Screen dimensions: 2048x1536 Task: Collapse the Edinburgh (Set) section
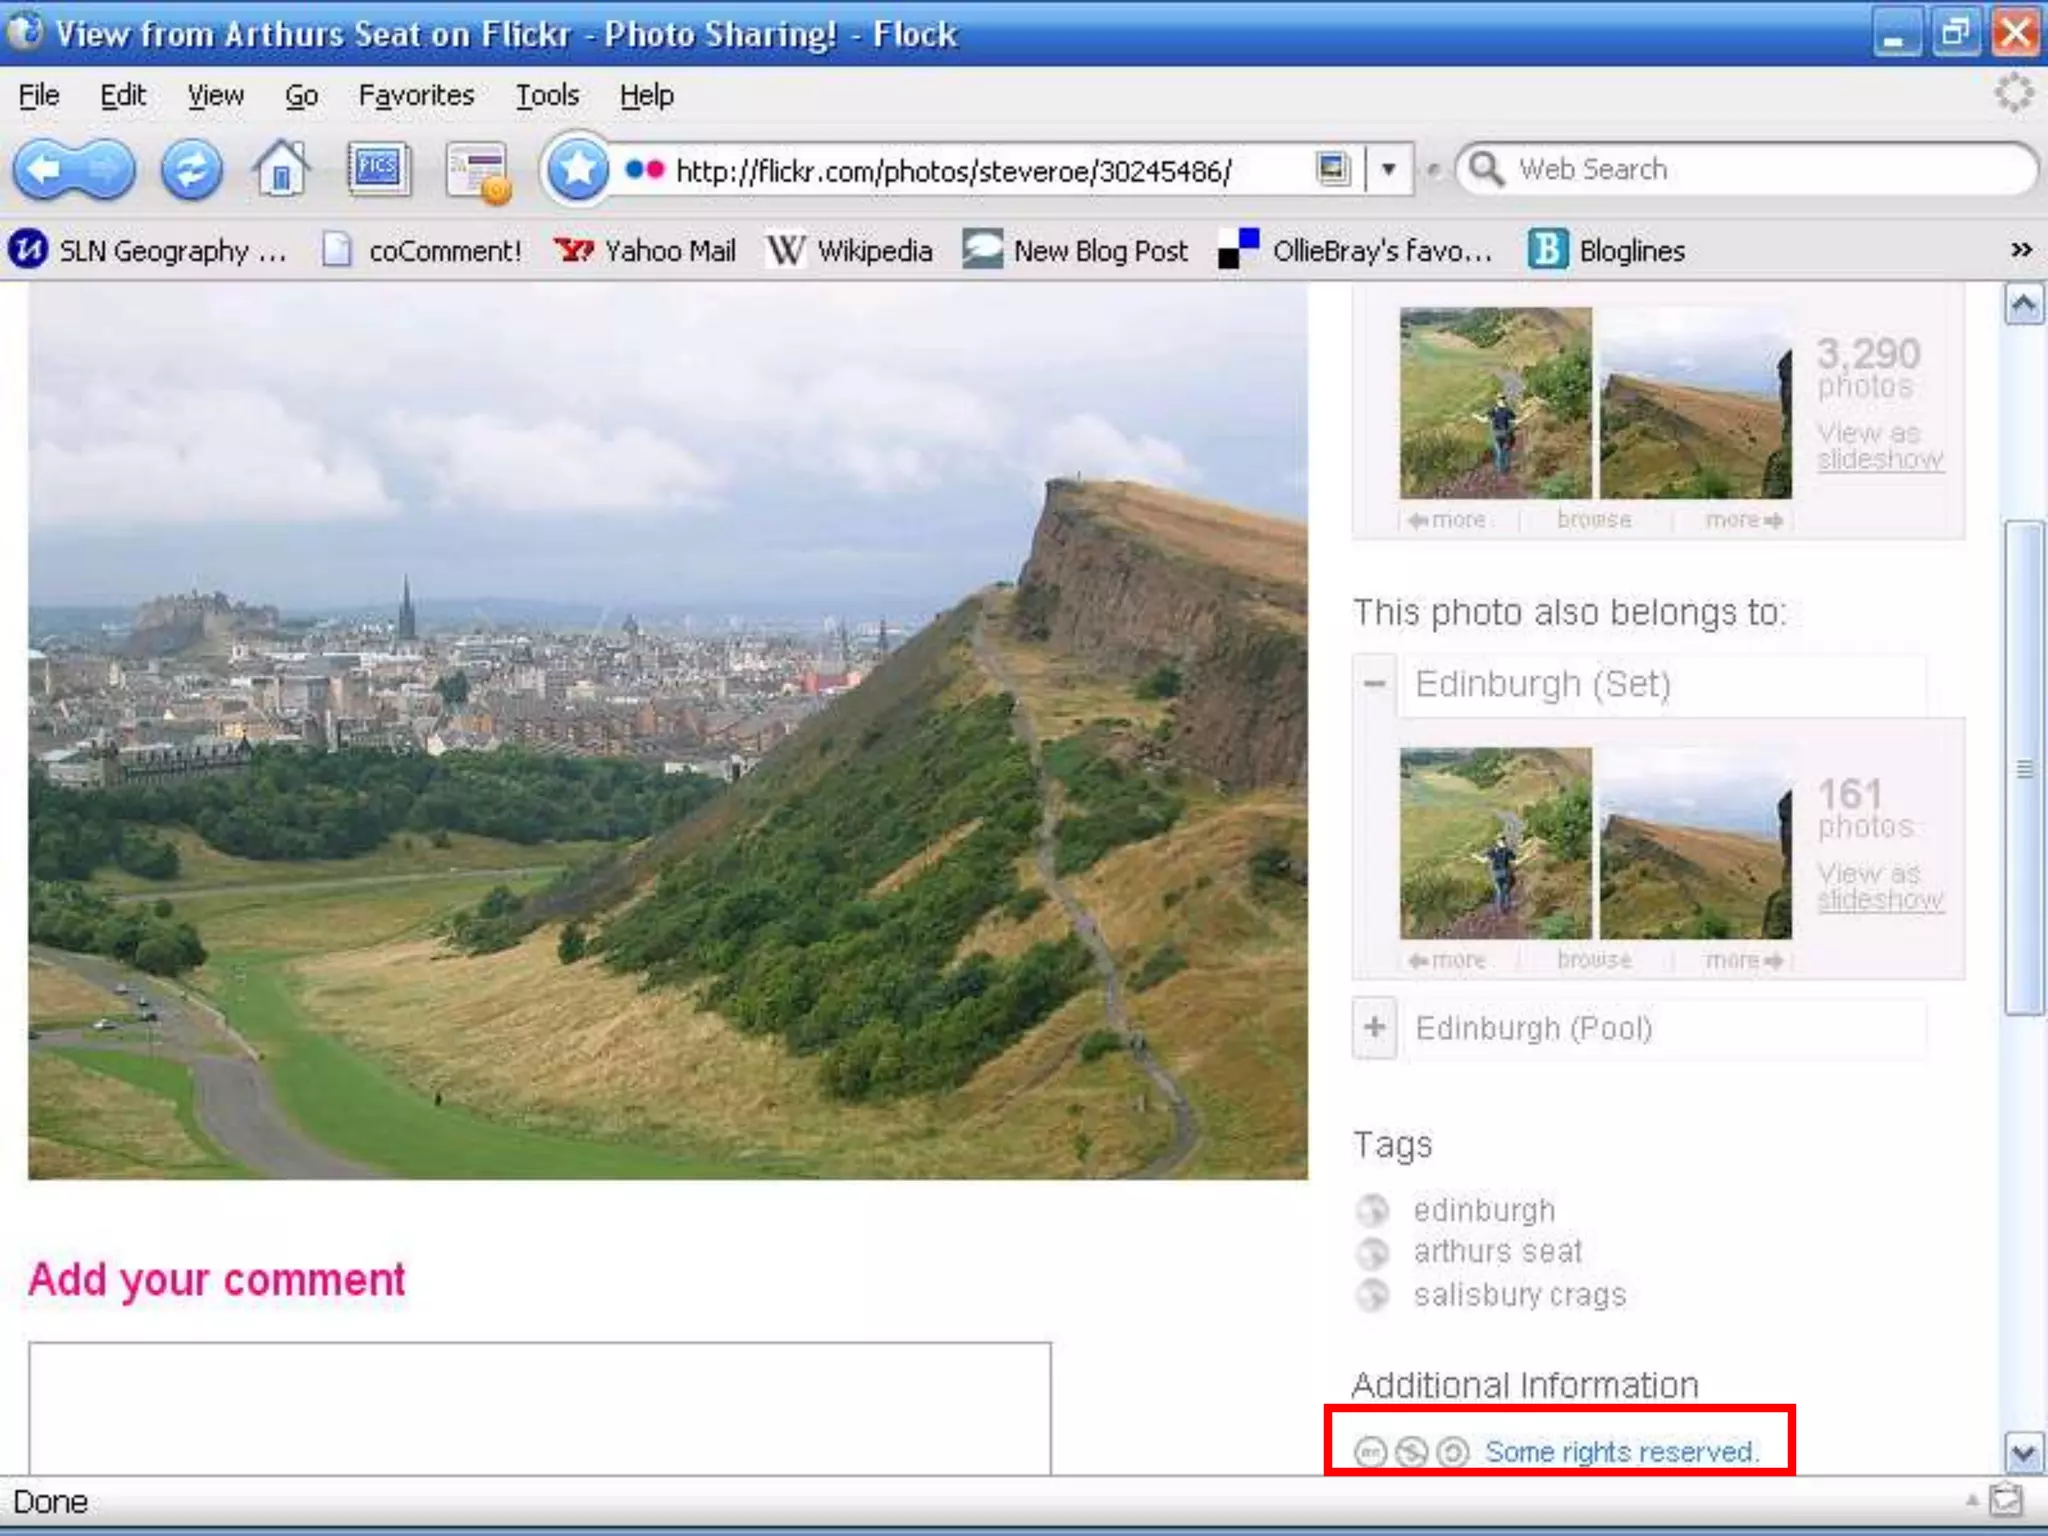(1375, 684)
